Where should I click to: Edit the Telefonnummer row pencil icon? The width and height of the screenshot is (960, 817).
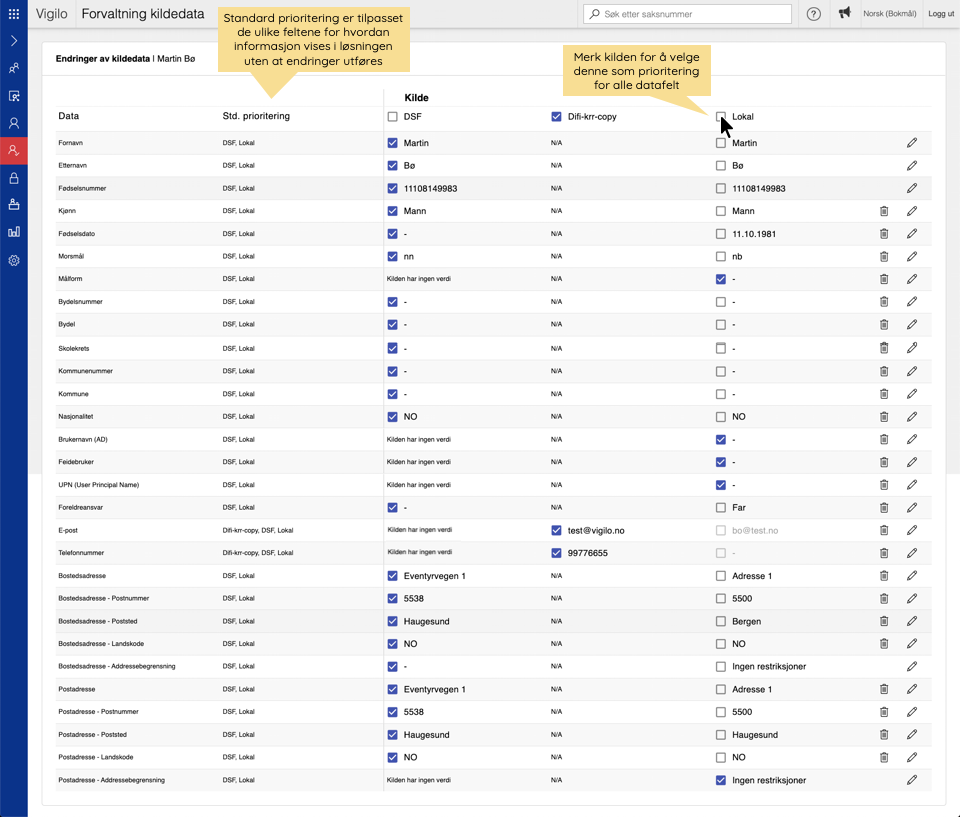coord(912,552)
